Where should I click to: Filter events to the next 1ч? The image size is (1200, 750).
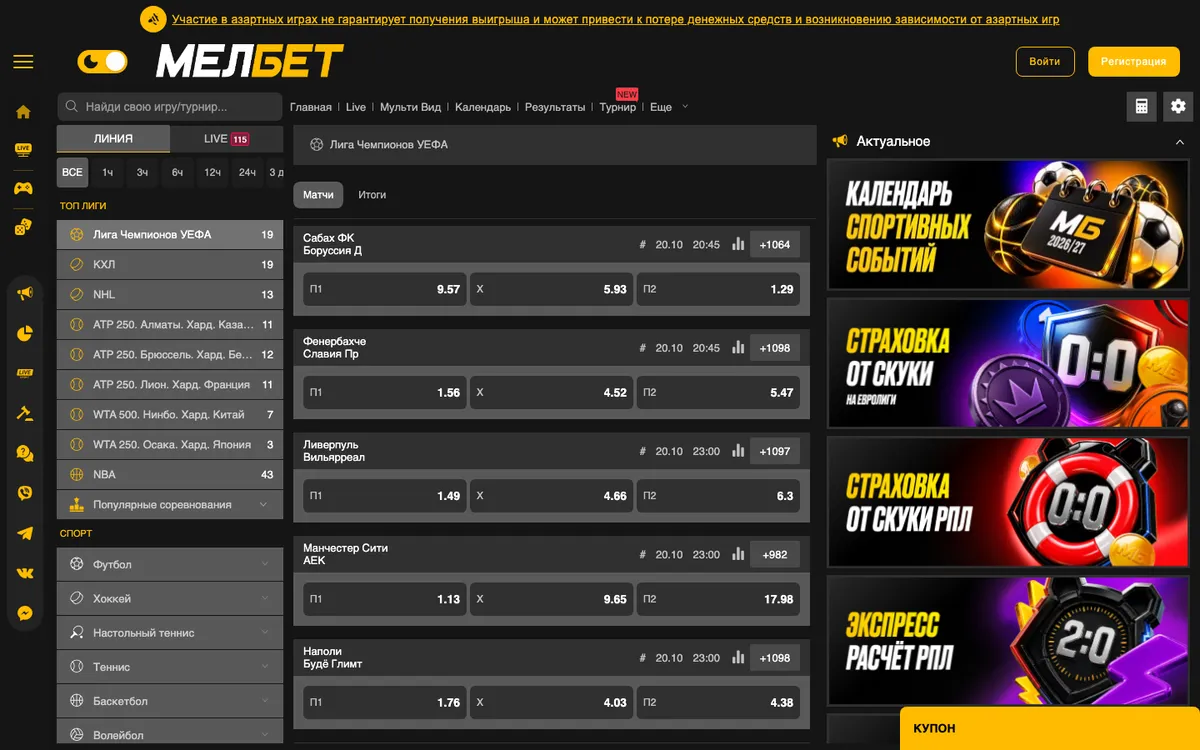pyautogui.click(x=107, y=173)
